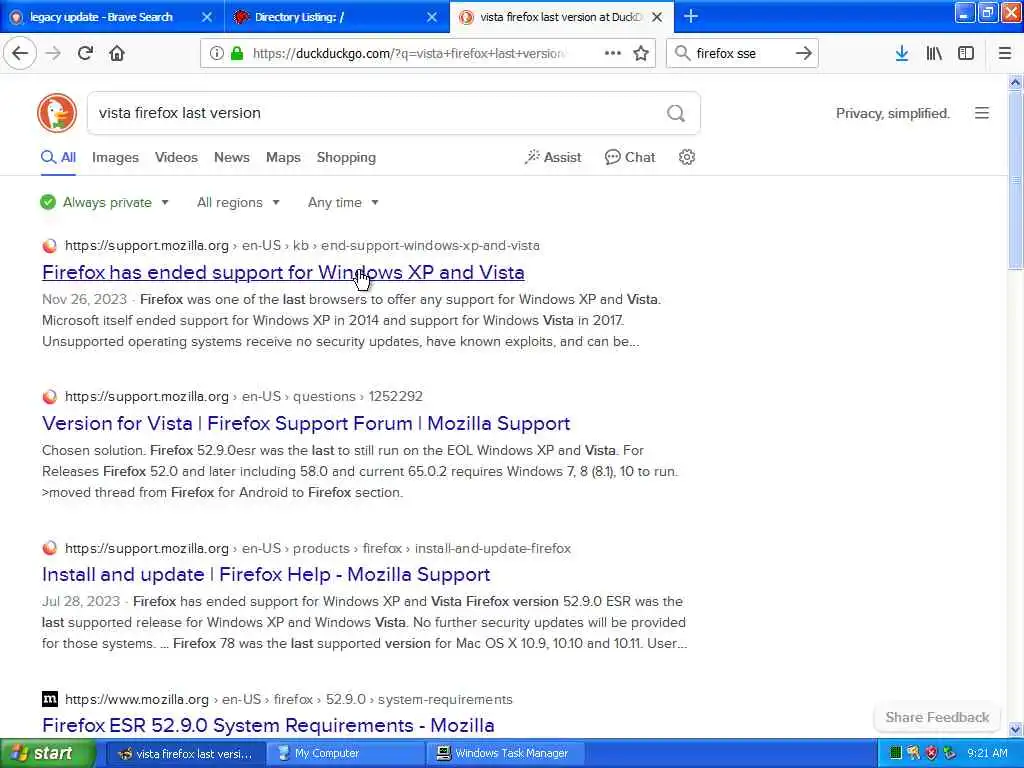Open DuckDuckGo search settings gear
The image size is (1024, 768).
(686, 157)
